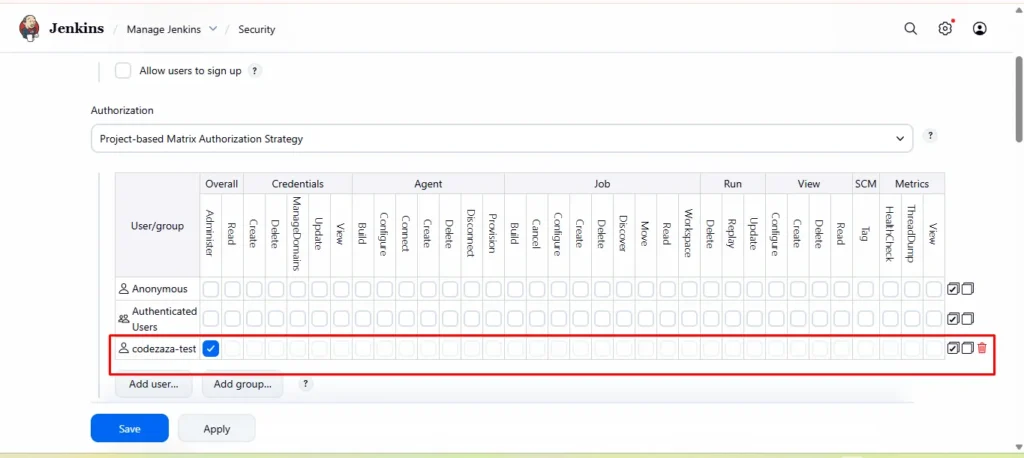Enable Allow users to sign up checkbox
1024x458 pixels.
[123, 71]
